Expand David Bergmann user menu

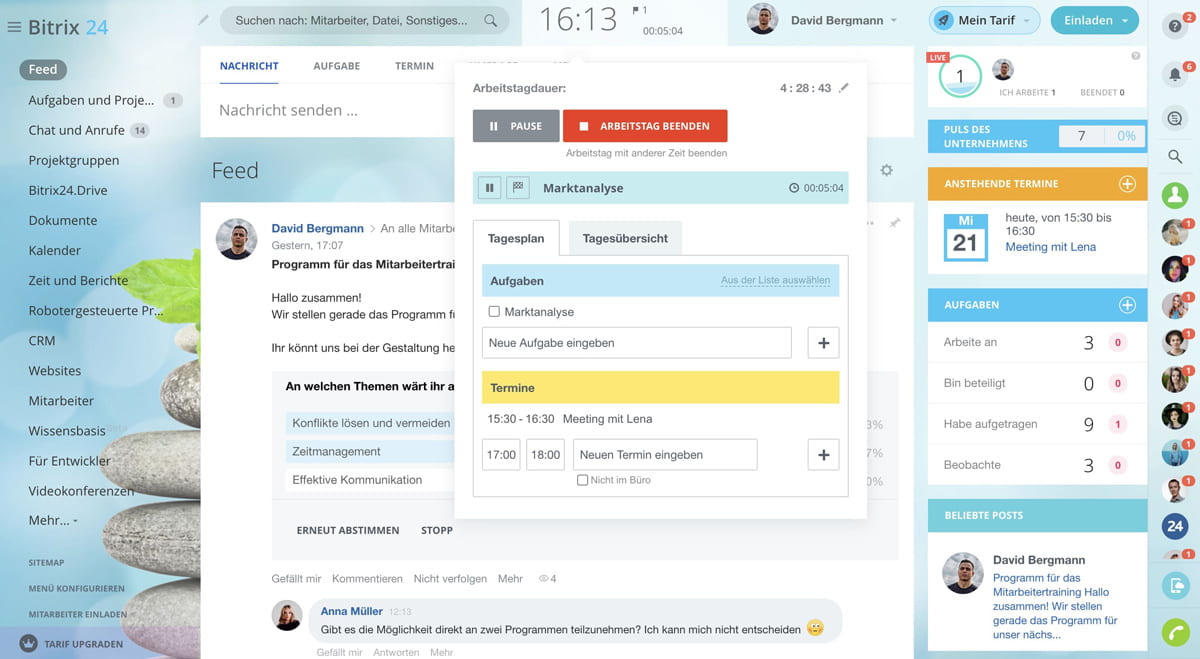click(893, 21)
